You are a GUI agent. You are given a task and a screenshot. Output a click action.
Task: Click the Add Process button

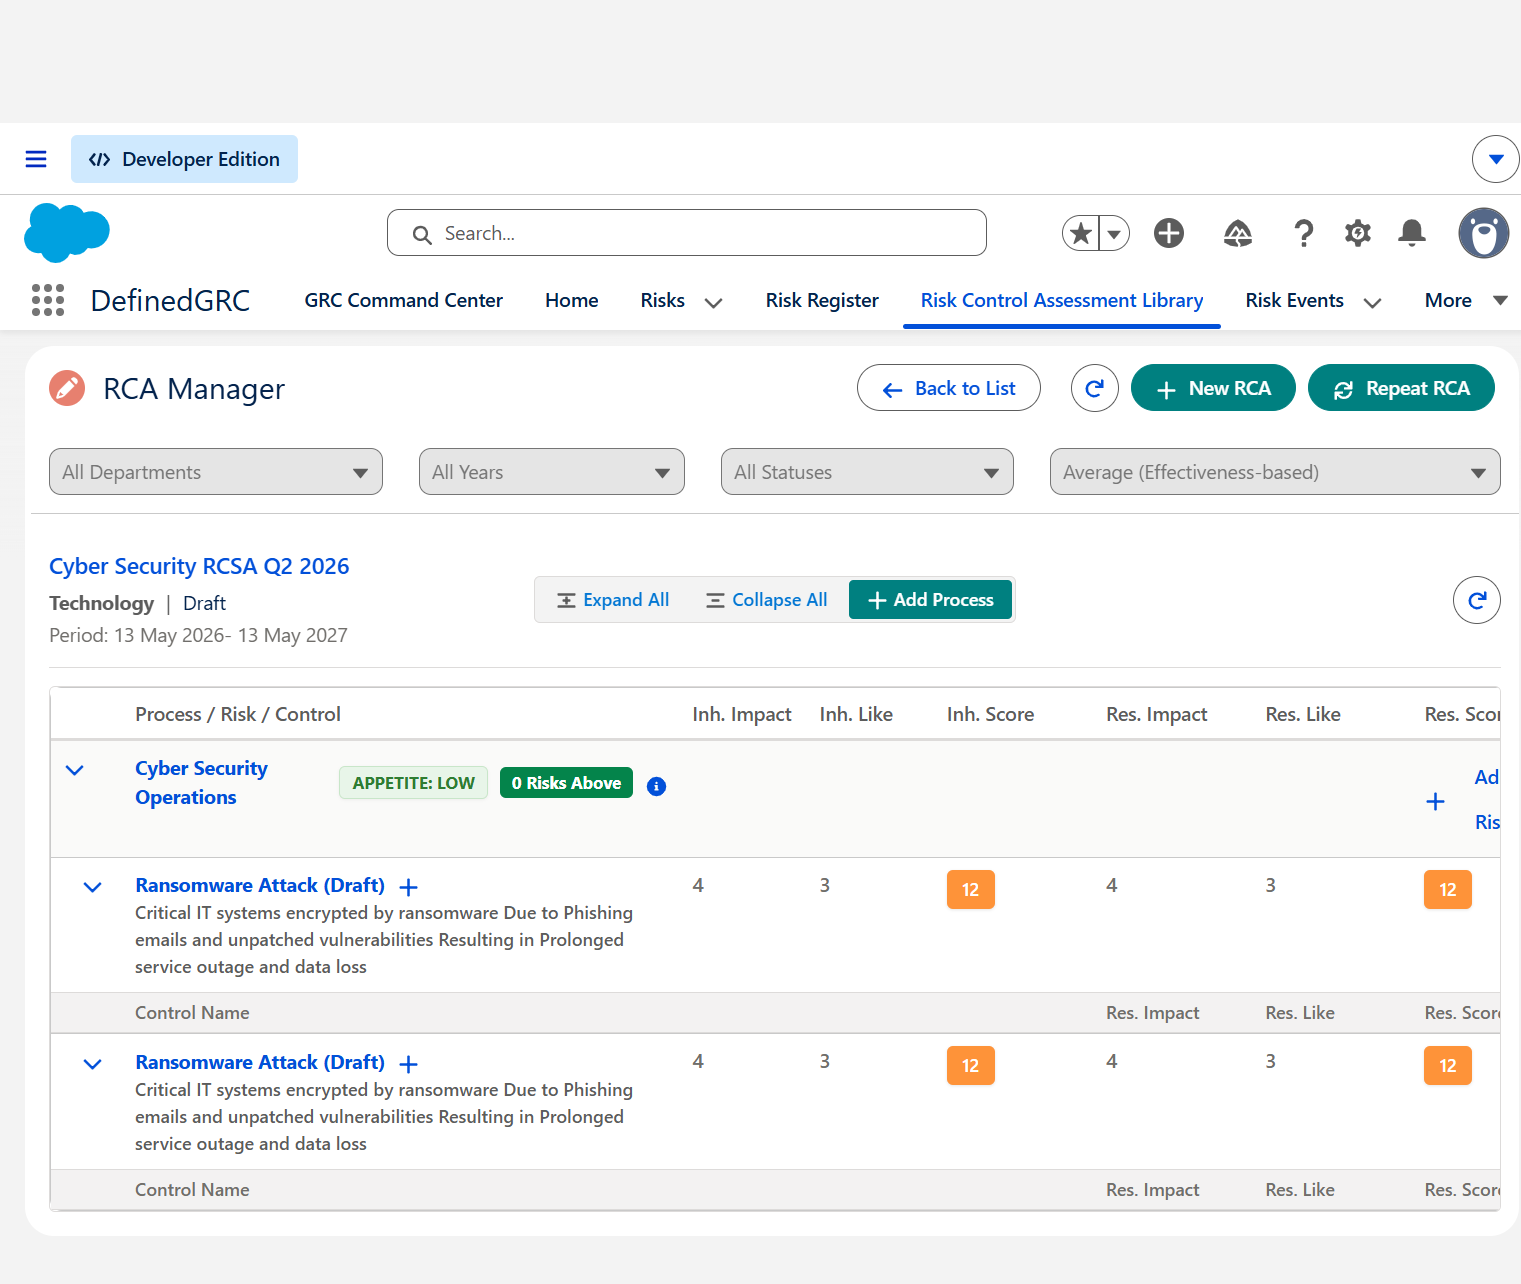(930, 600)
